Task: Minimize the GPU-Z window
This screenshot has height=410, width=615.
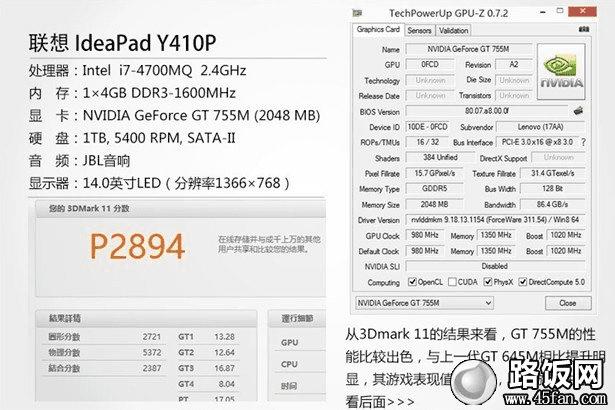Action: (x=543, y=13)
